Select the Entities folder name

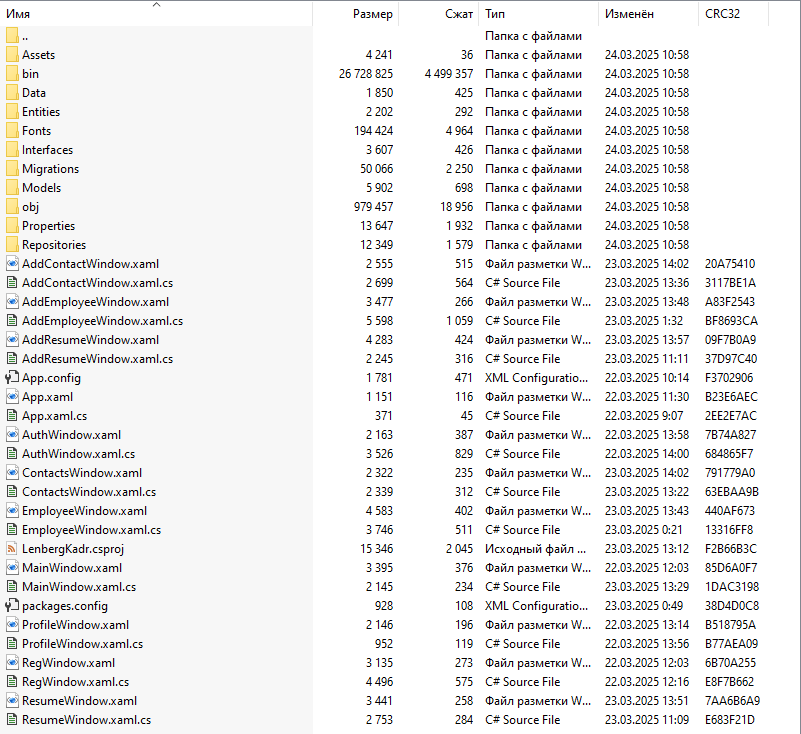click(x=41, y=112)
